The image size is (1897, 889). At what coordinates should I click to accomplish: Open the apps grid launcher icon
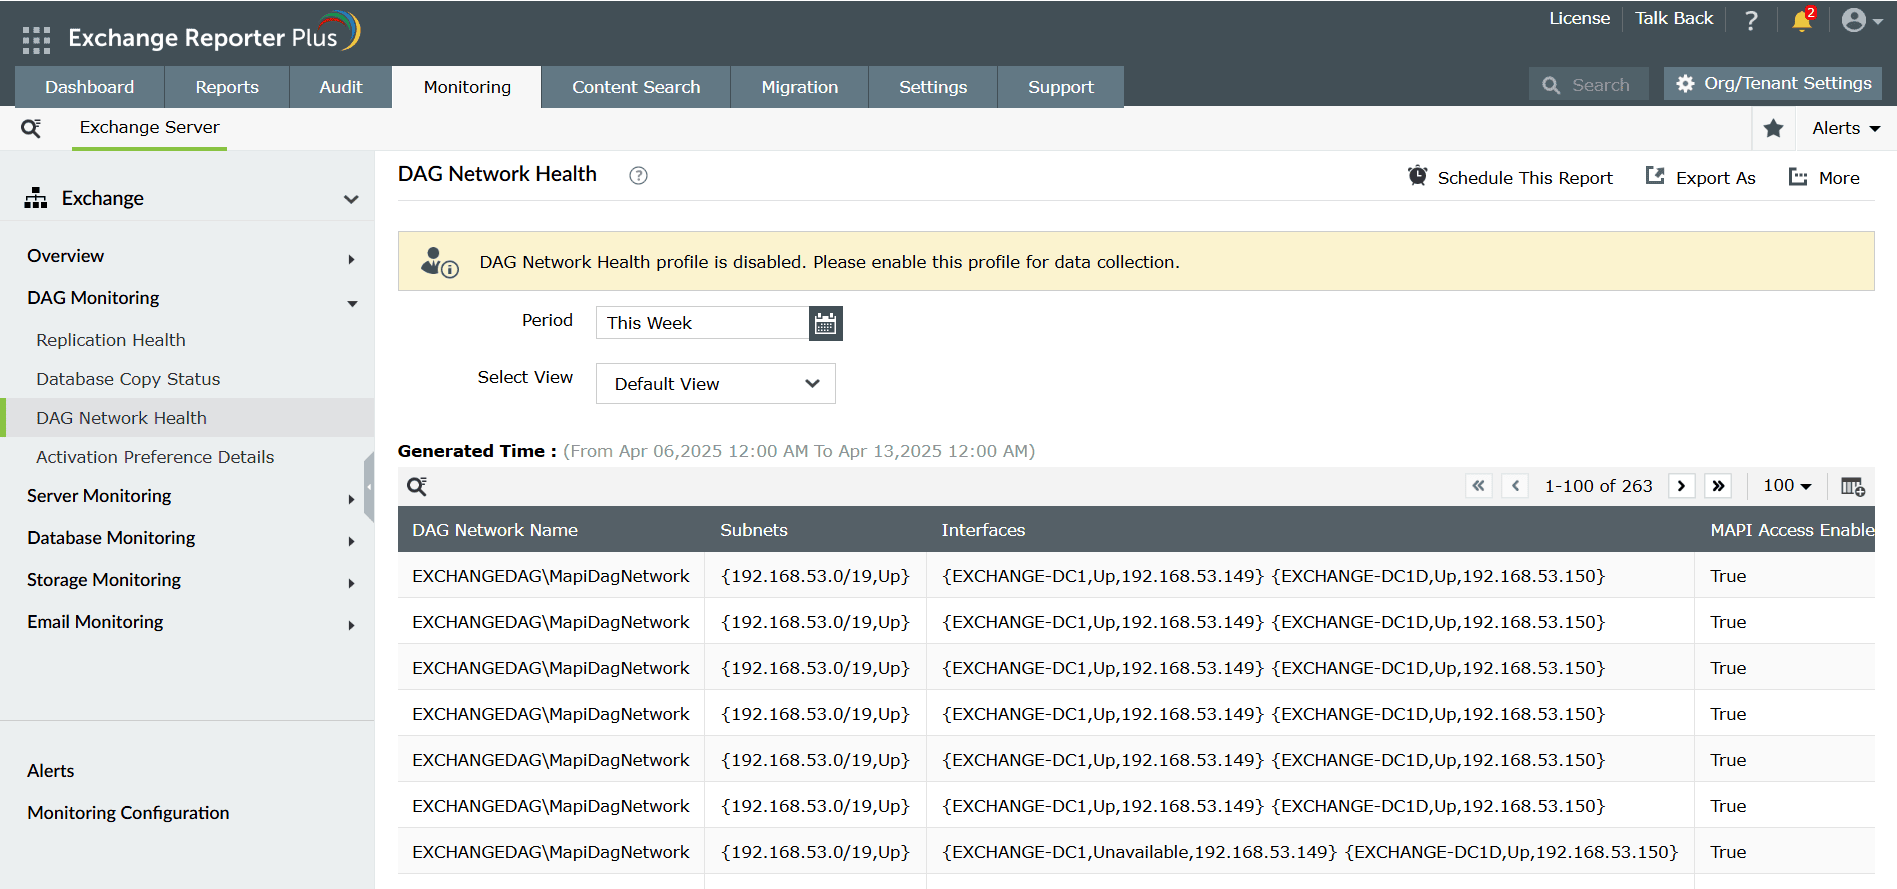pyautogui.click(x=36, y=40)
